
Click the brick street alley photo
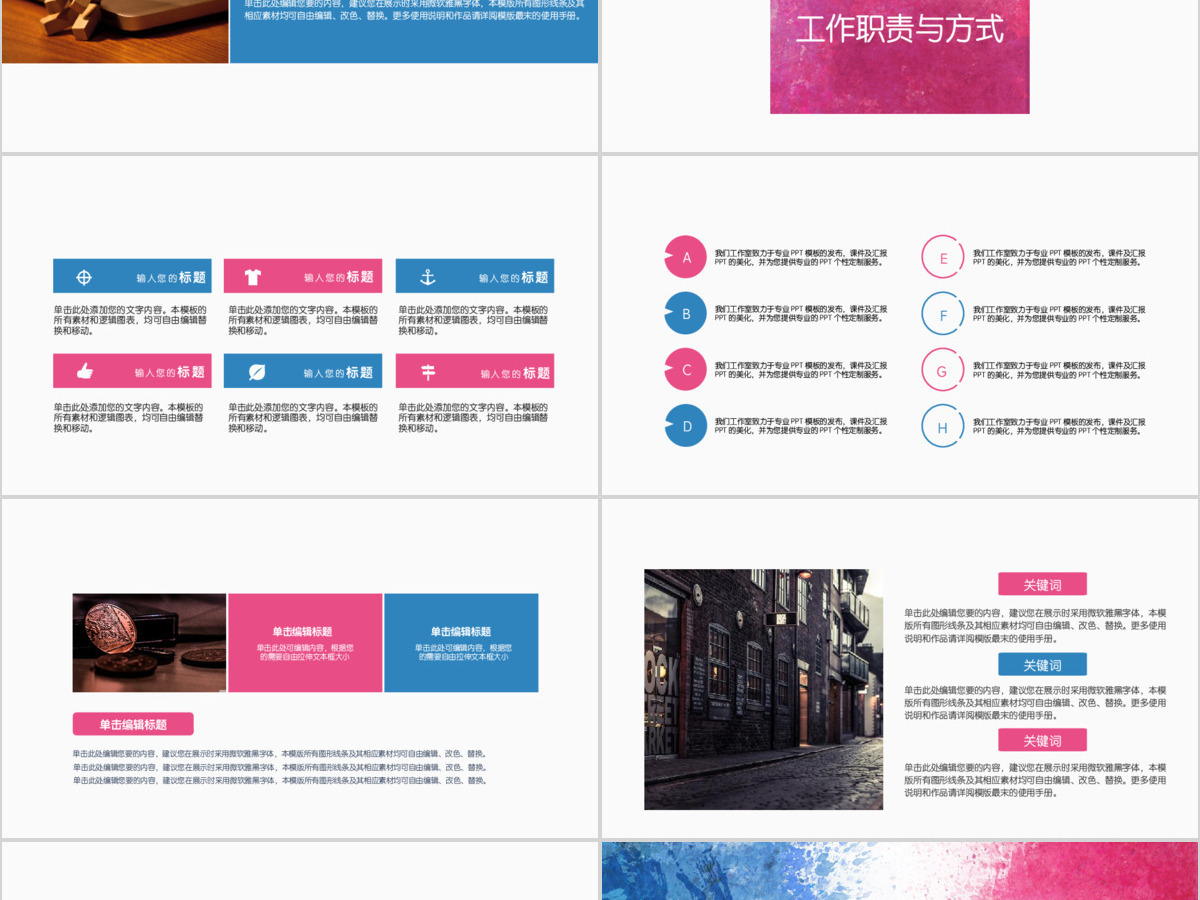(x=764, y=689)
